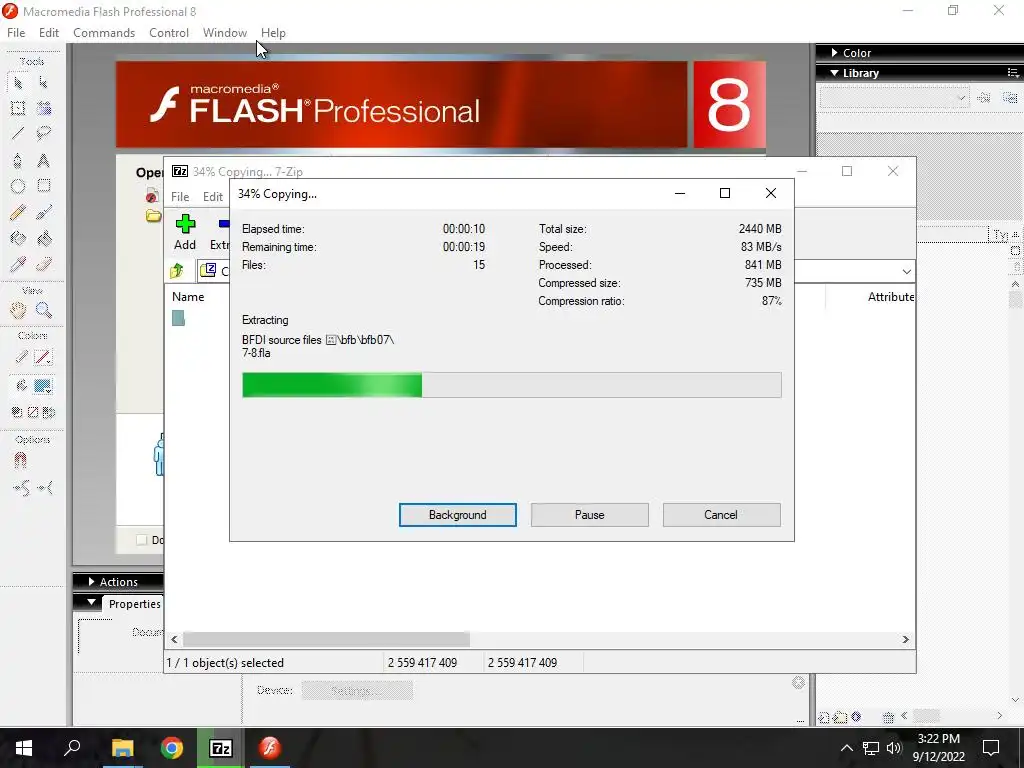Open the 7-Zip Edit menu
The width and height of the screenshot is (1024, 768).
click(212, 197)
